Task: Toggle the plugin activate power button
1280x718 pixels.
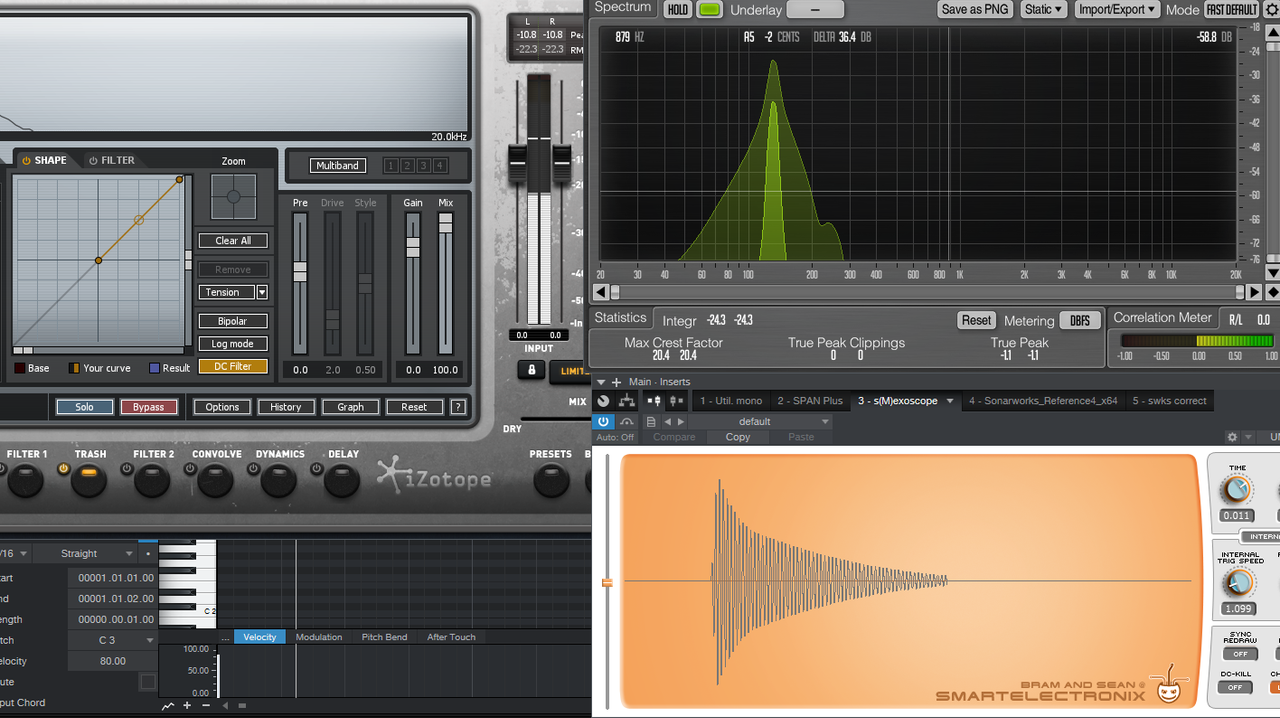Action: click(x=604, y=422)
